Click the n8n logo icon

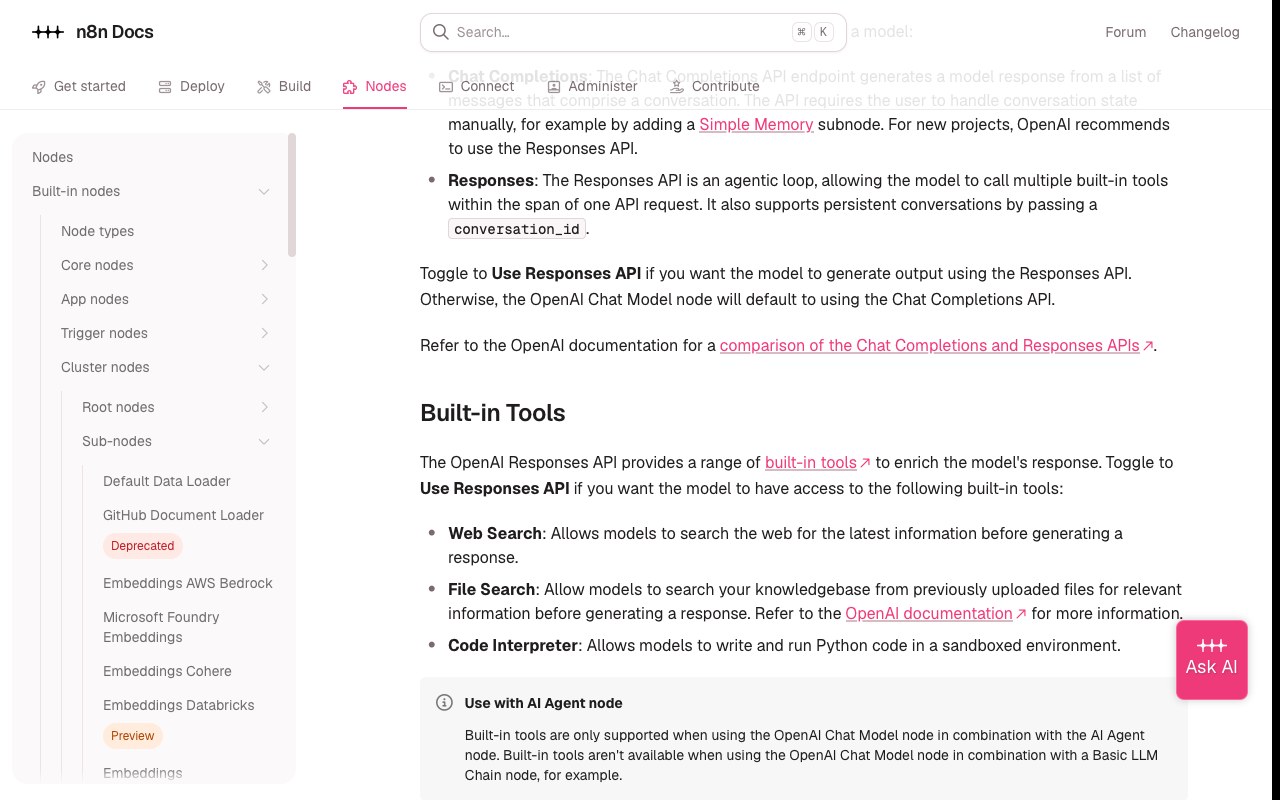point(48,32)
